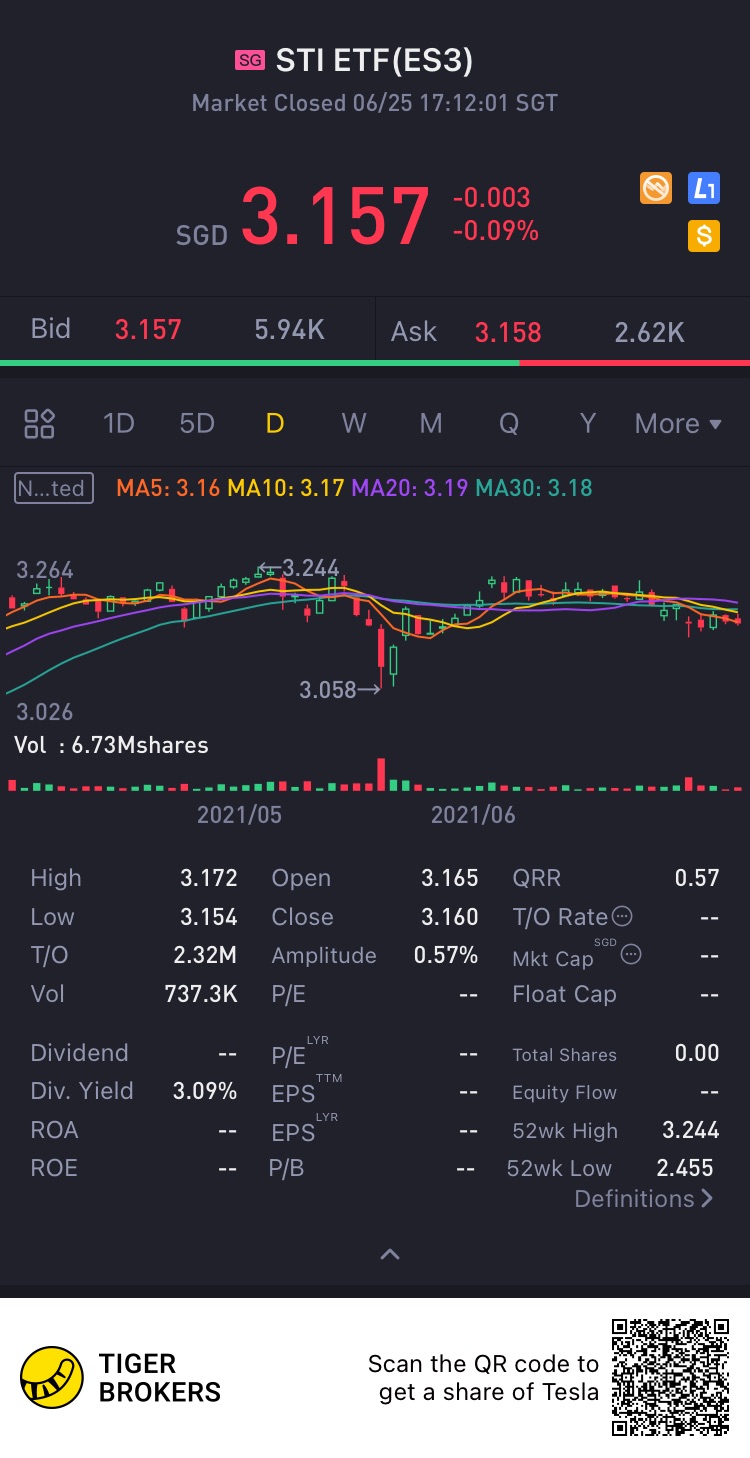This screenshot has height=1458, width=750.
Task: Tap the green bid side ratio bar
Action: coord(260,362)
